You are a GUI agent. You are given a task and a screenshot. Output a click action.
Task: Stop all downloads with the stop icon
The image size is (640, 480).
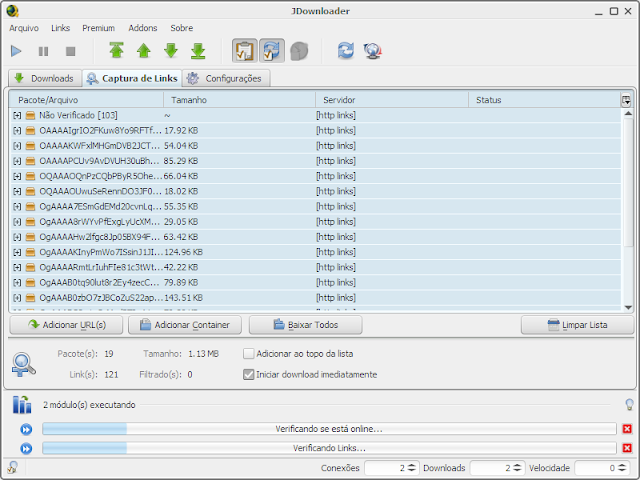click(71, 51)
